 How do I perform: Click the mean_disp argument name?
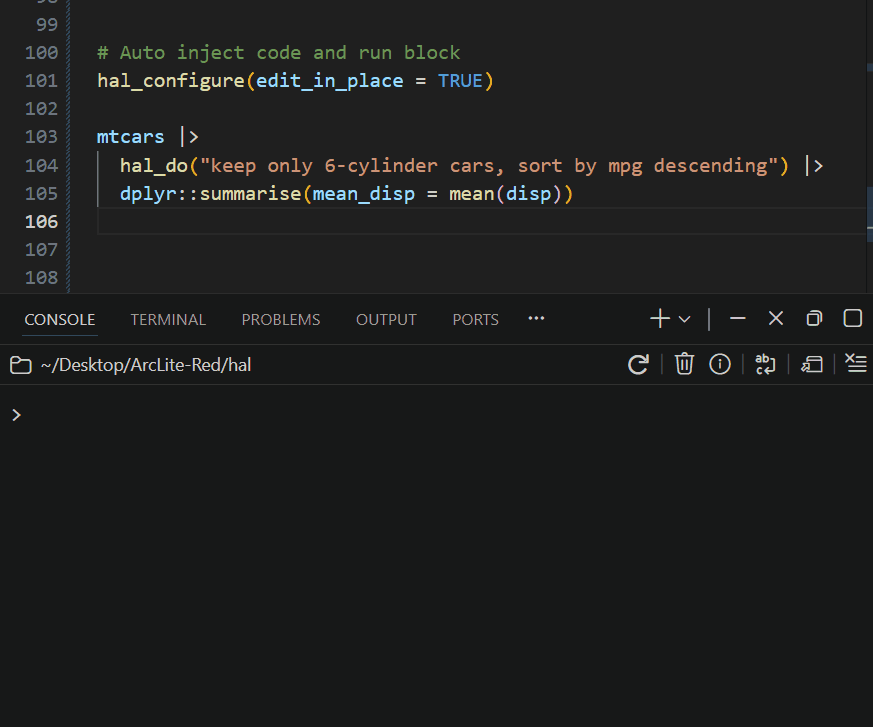point(364,194)
